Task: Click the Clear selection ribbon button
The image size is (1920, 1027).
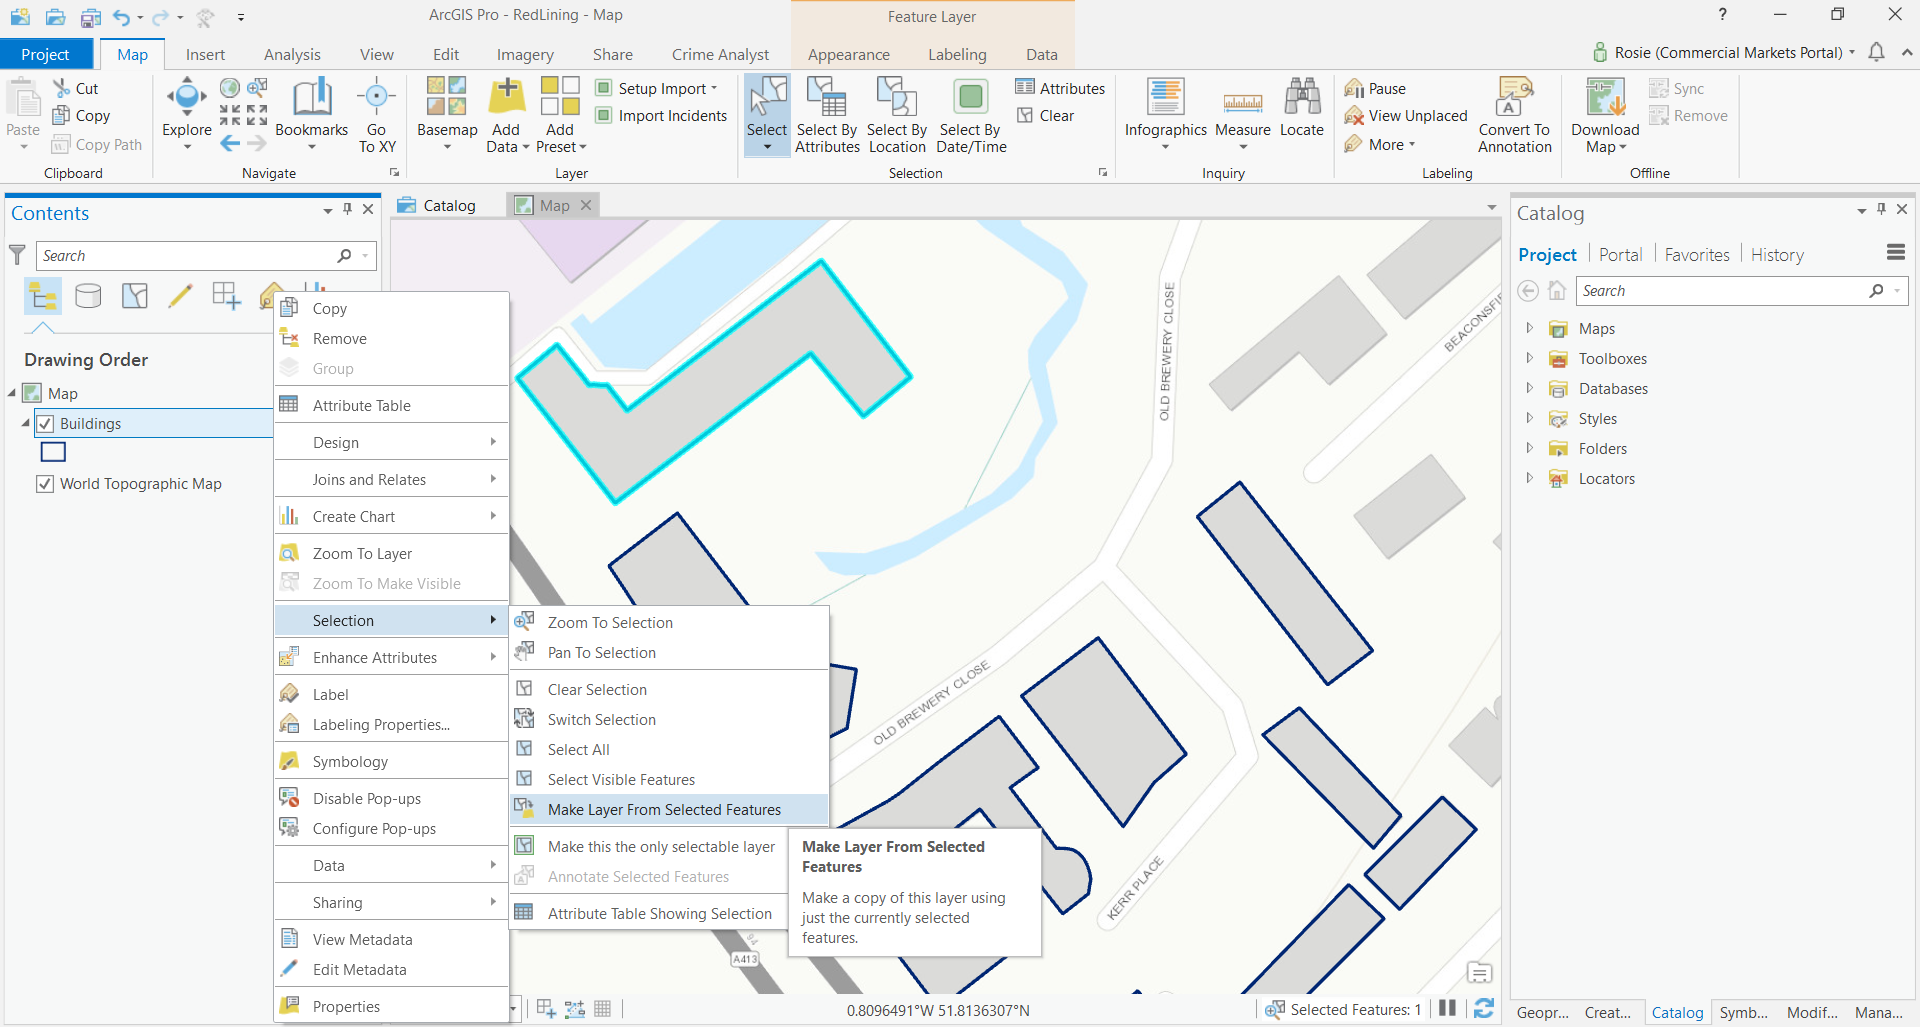Action: click(1046, 116)
